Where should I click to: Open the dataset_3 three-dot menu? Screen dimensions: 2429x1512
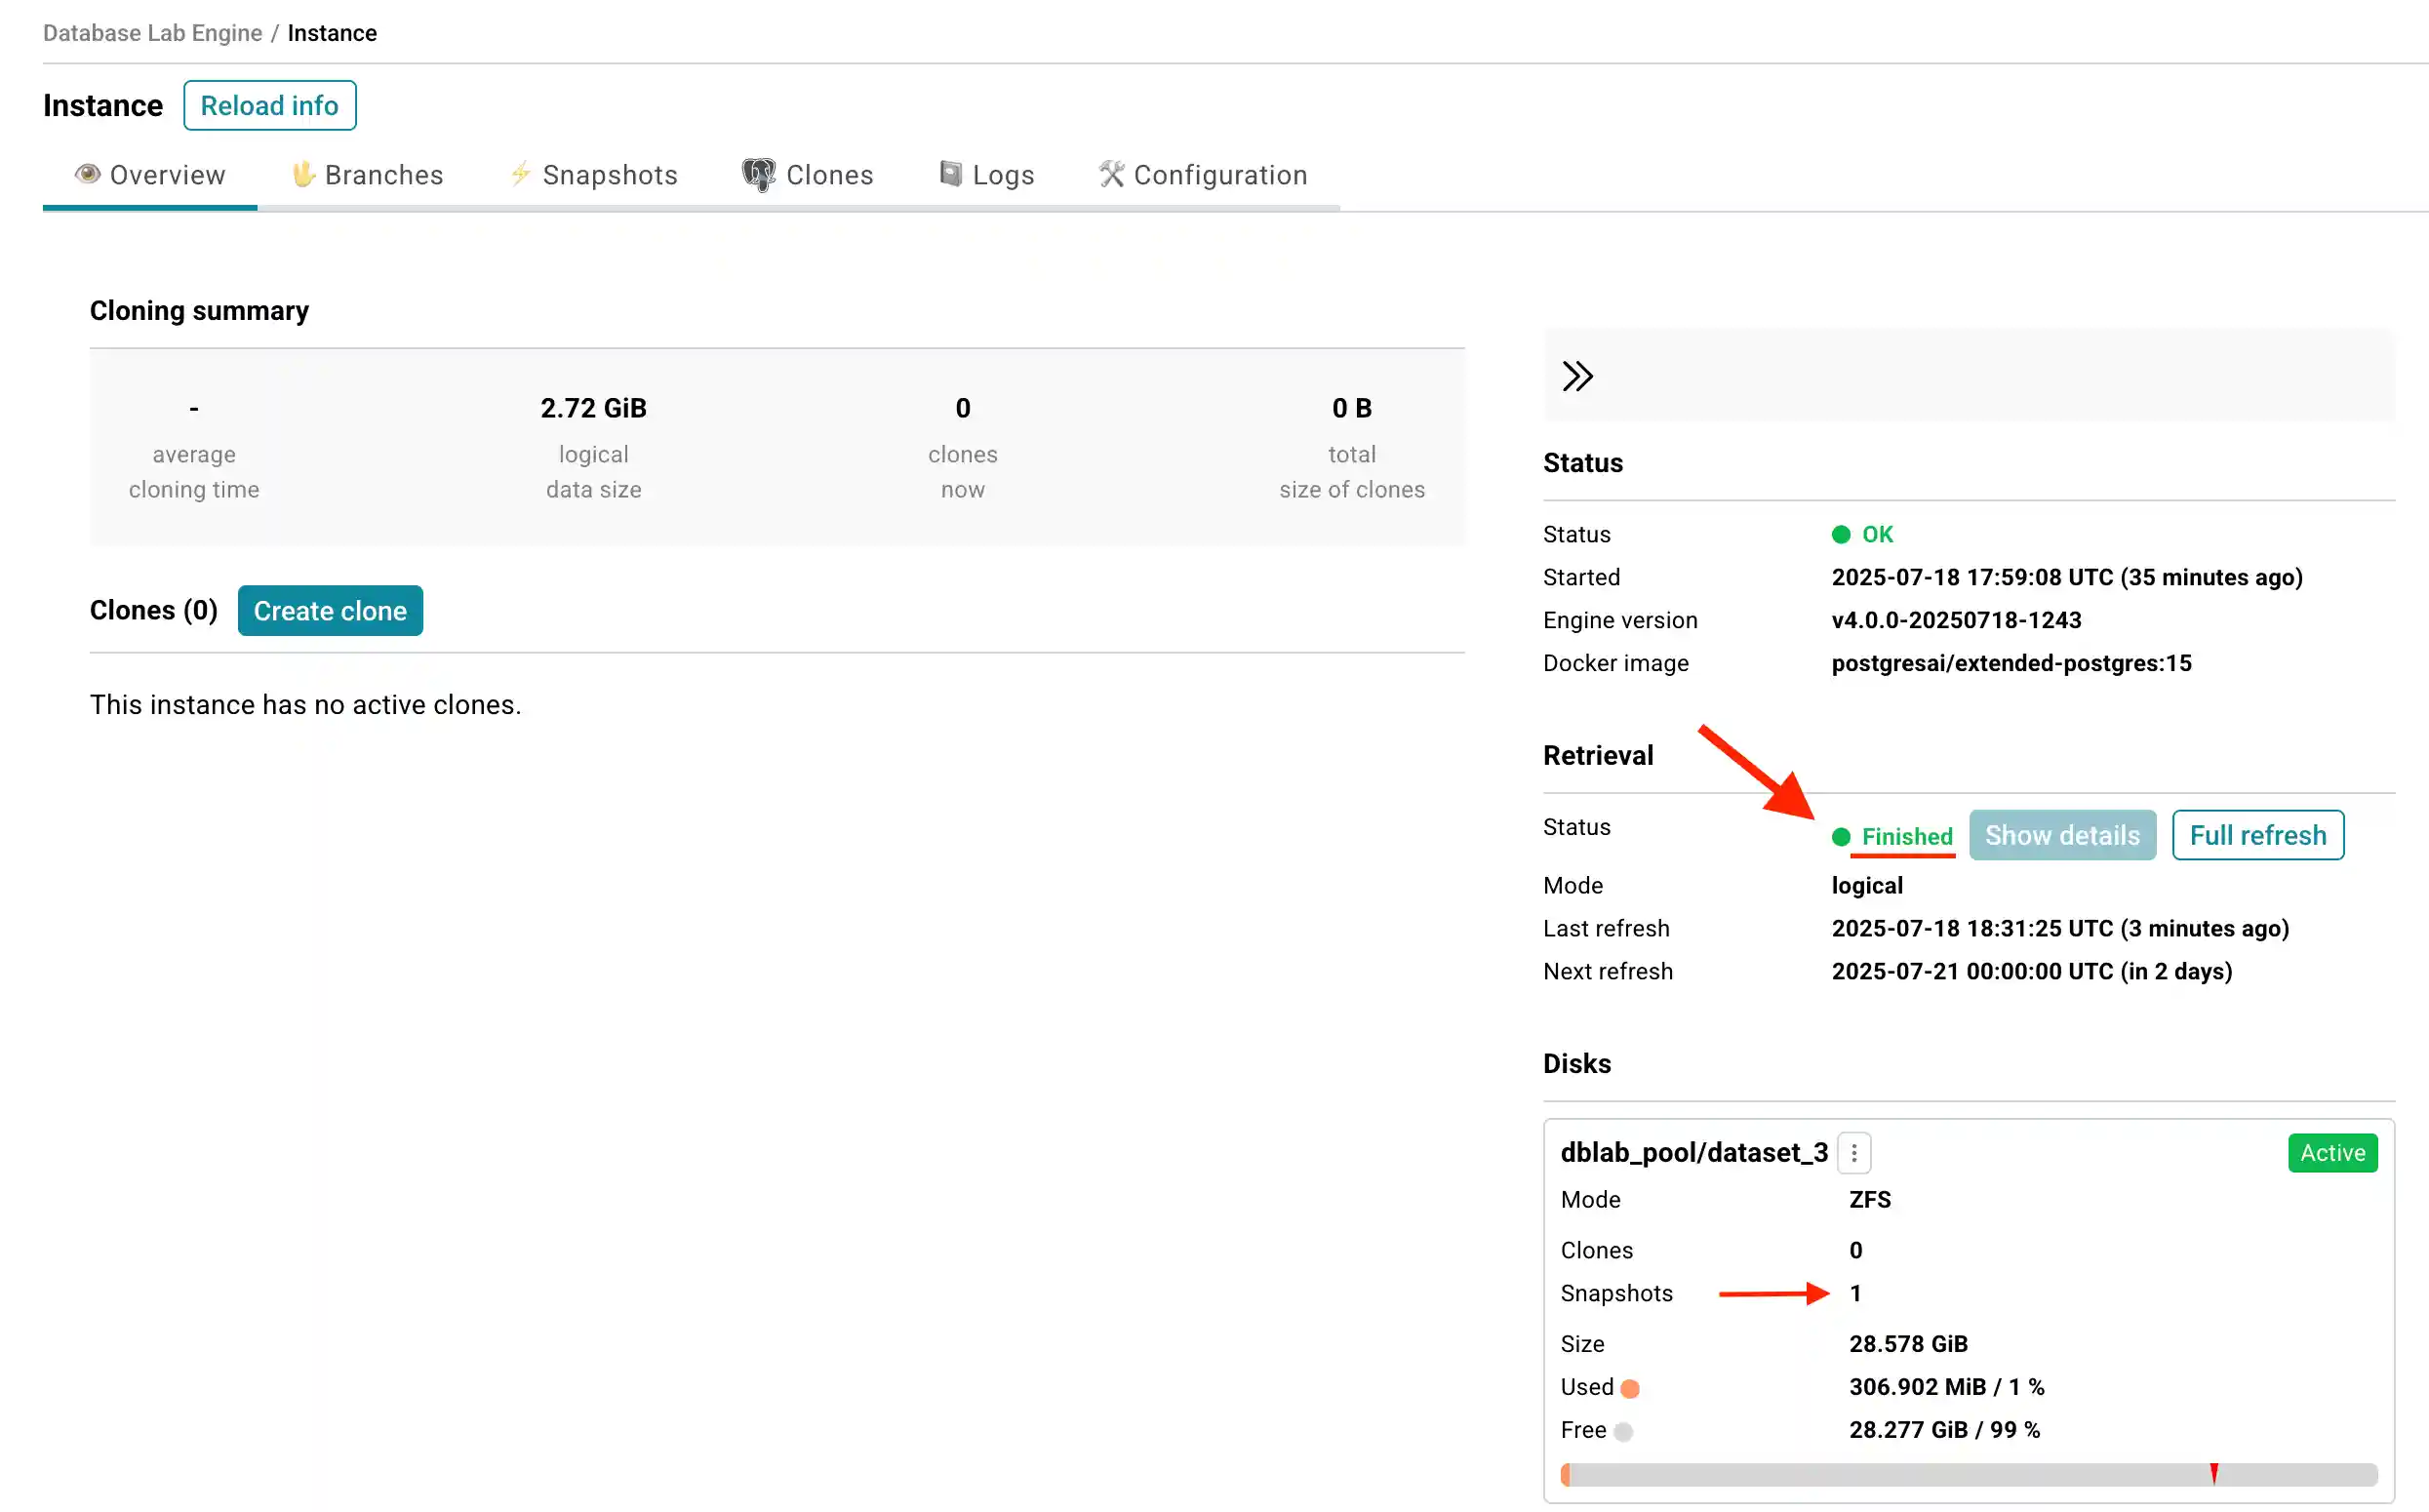[x=1853, y=1152]
